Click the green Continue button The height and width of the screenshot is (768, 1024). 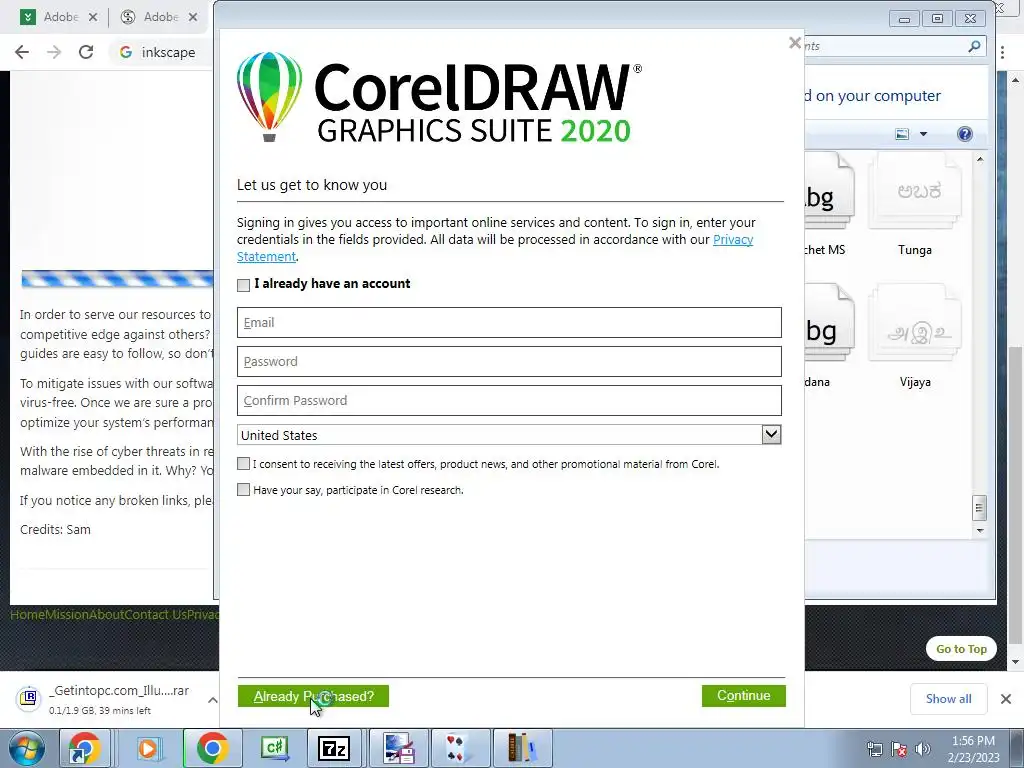point(743,696)
